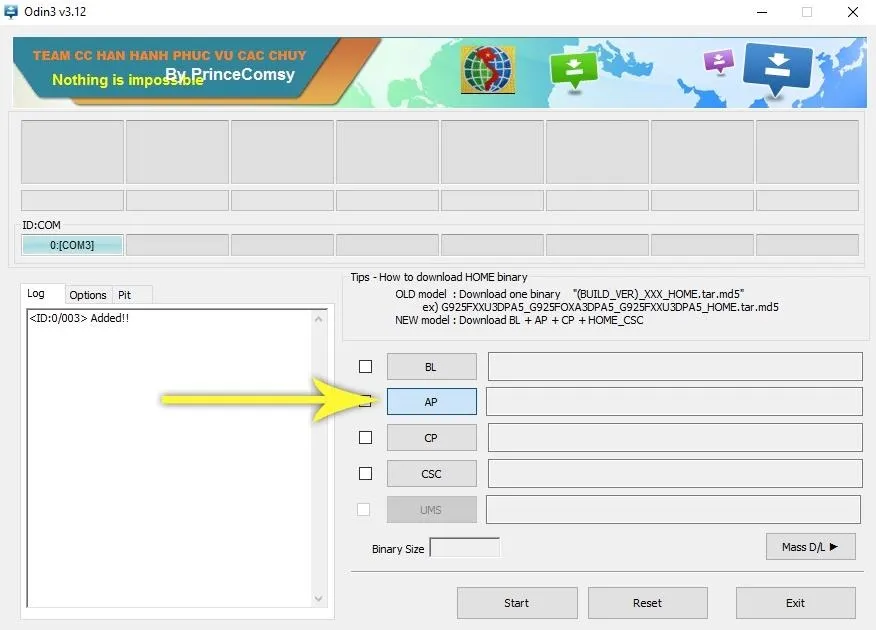The image size is (876, 630).
Task: Click the AP button to choose firmware
Action: [x=431, y=402]
